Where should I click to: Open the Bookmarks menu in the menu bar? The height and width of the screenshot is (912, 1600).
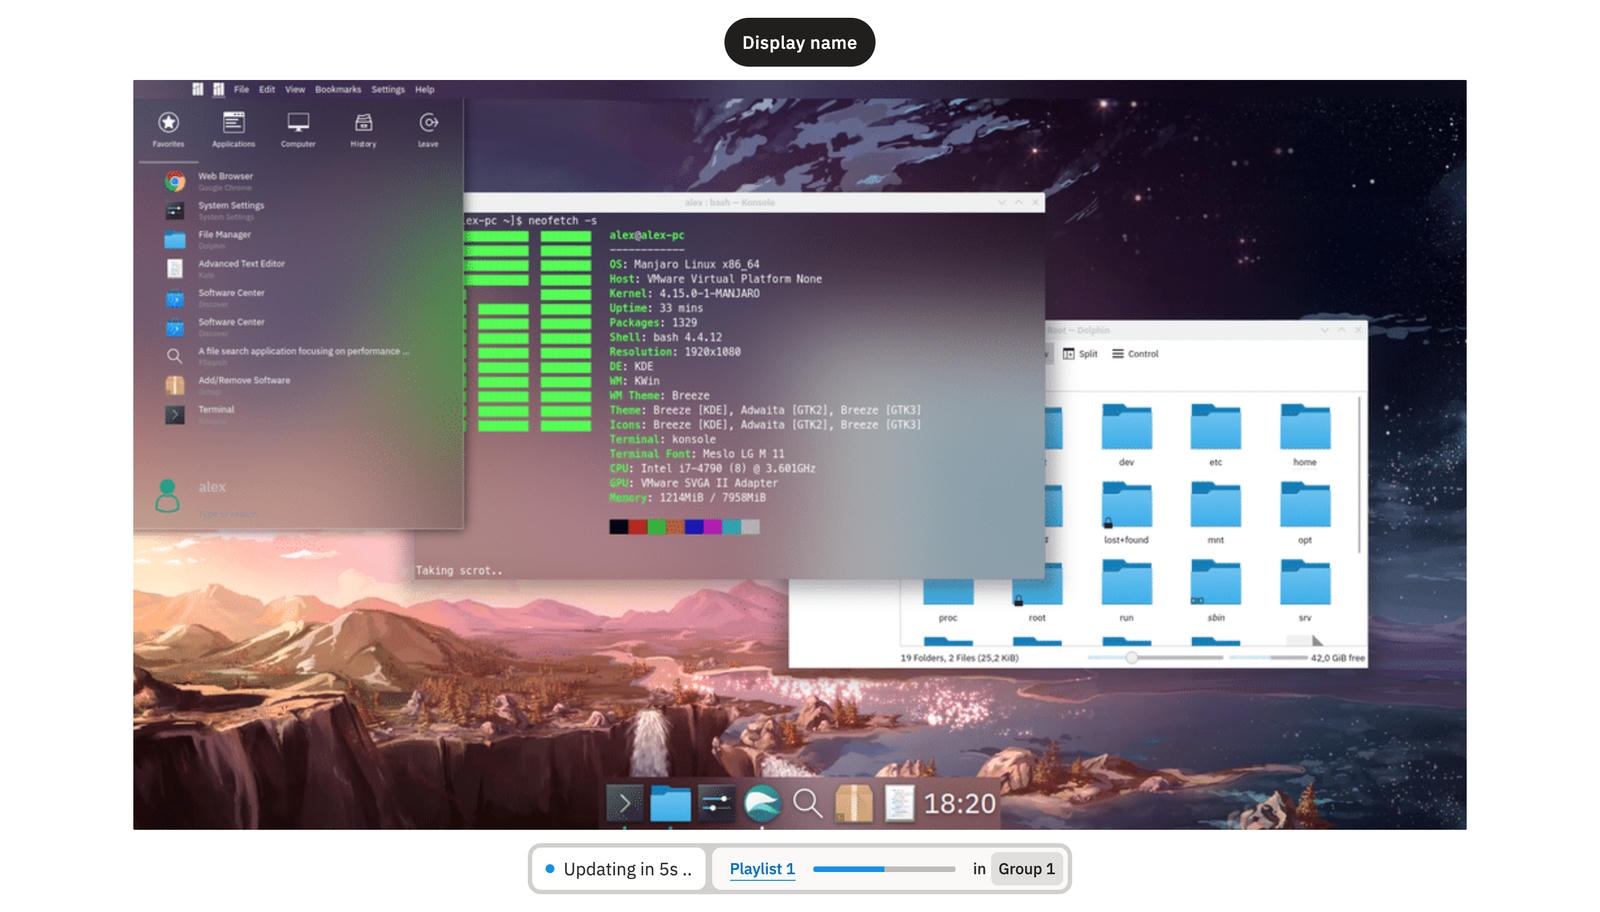coord(338,90)
